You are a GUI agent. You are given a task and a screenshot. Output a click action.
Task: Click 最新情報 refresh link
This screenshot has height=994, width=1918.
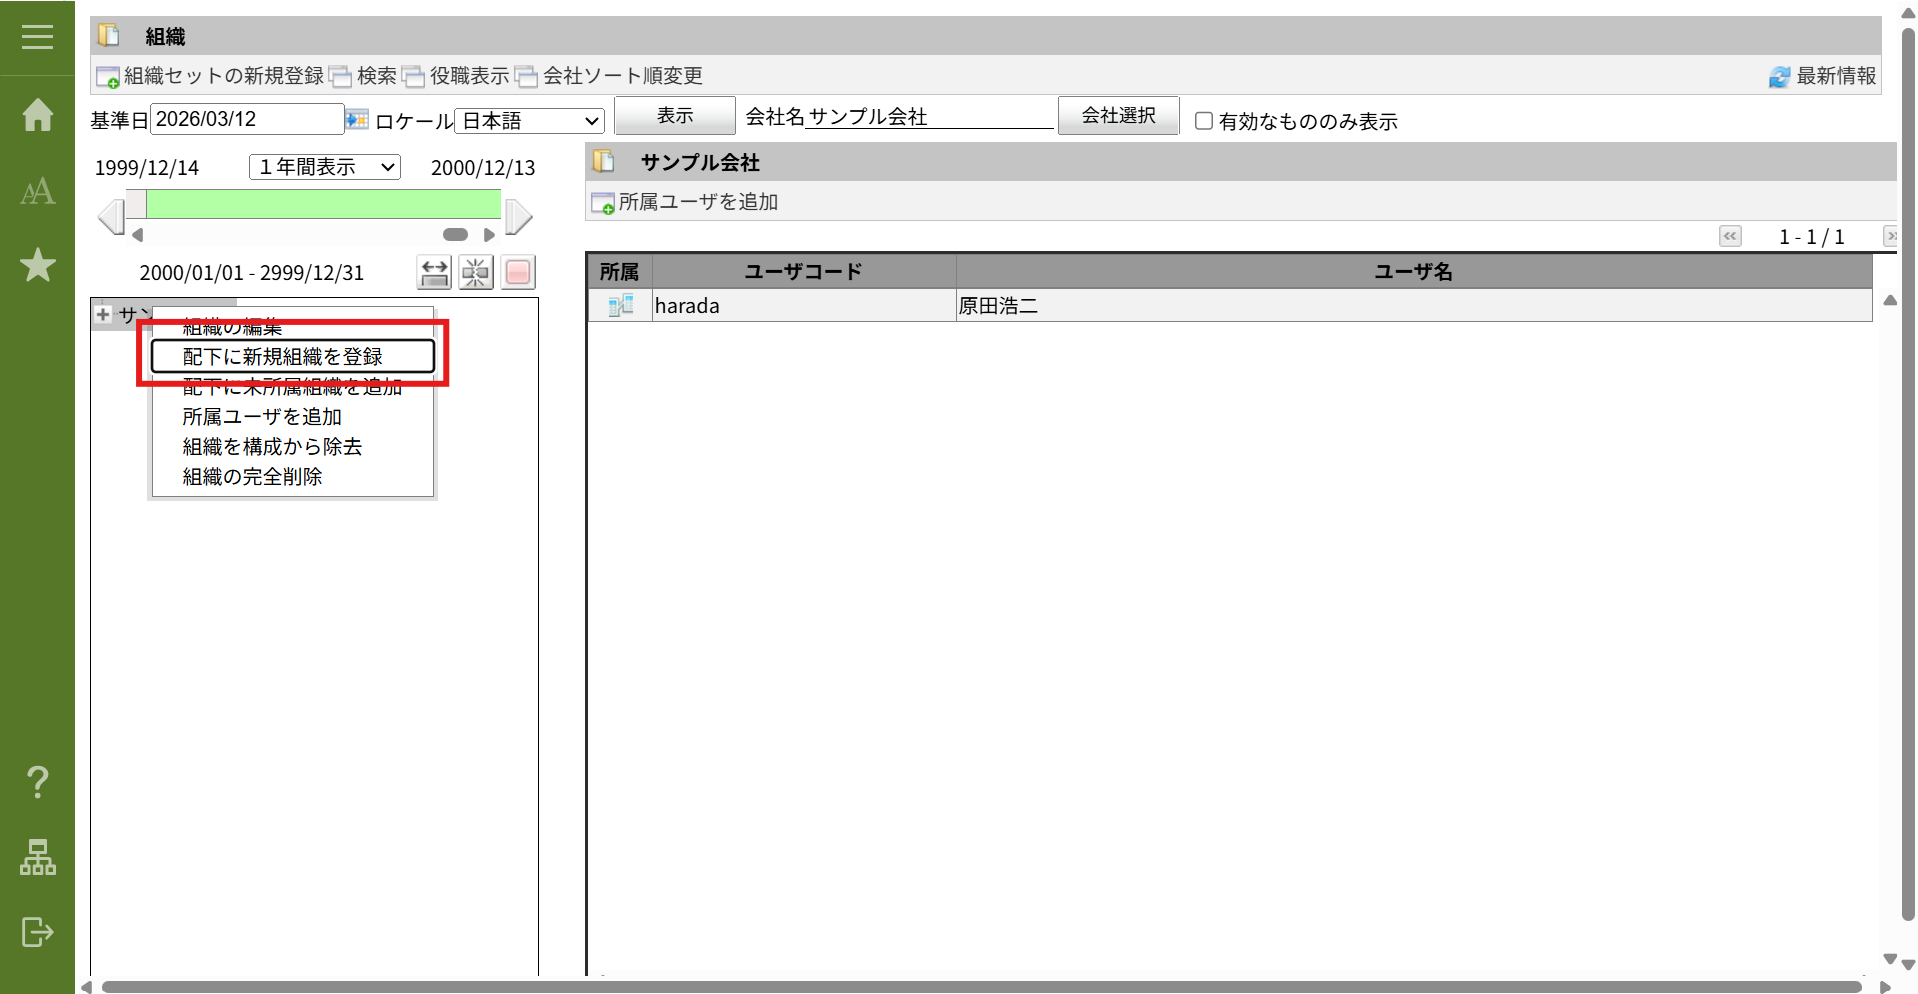pos(1823,76)
